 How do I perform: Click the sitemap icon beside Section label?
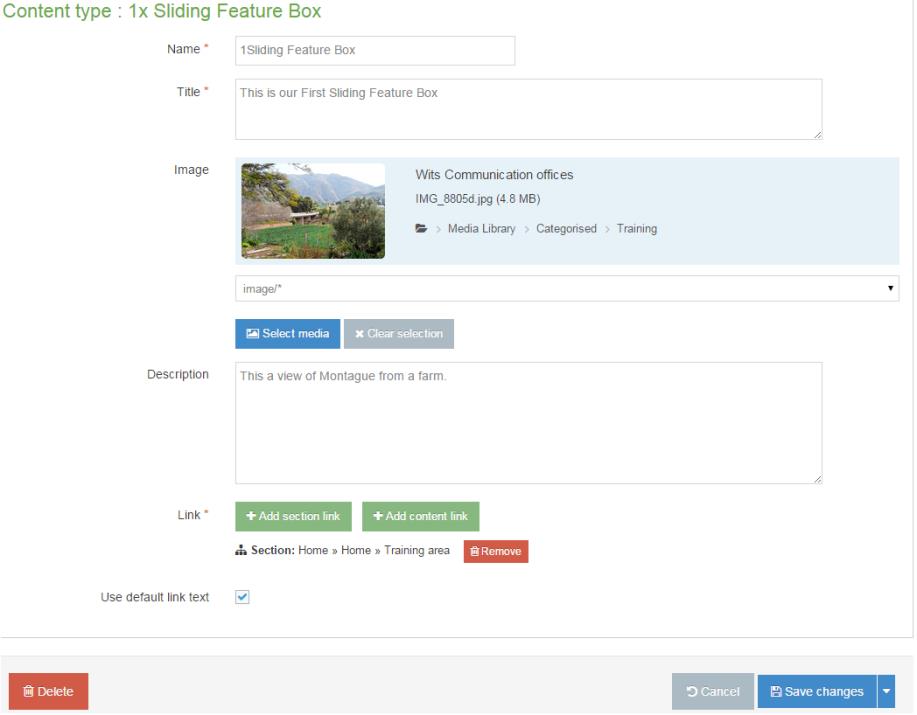(x=241, y=550)
